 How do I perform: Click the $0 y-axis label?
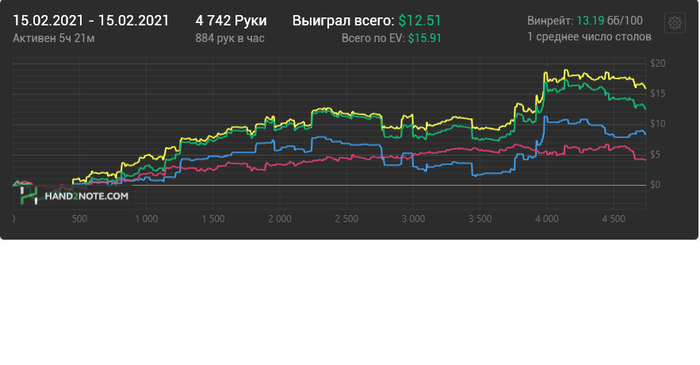pos(655,185)
